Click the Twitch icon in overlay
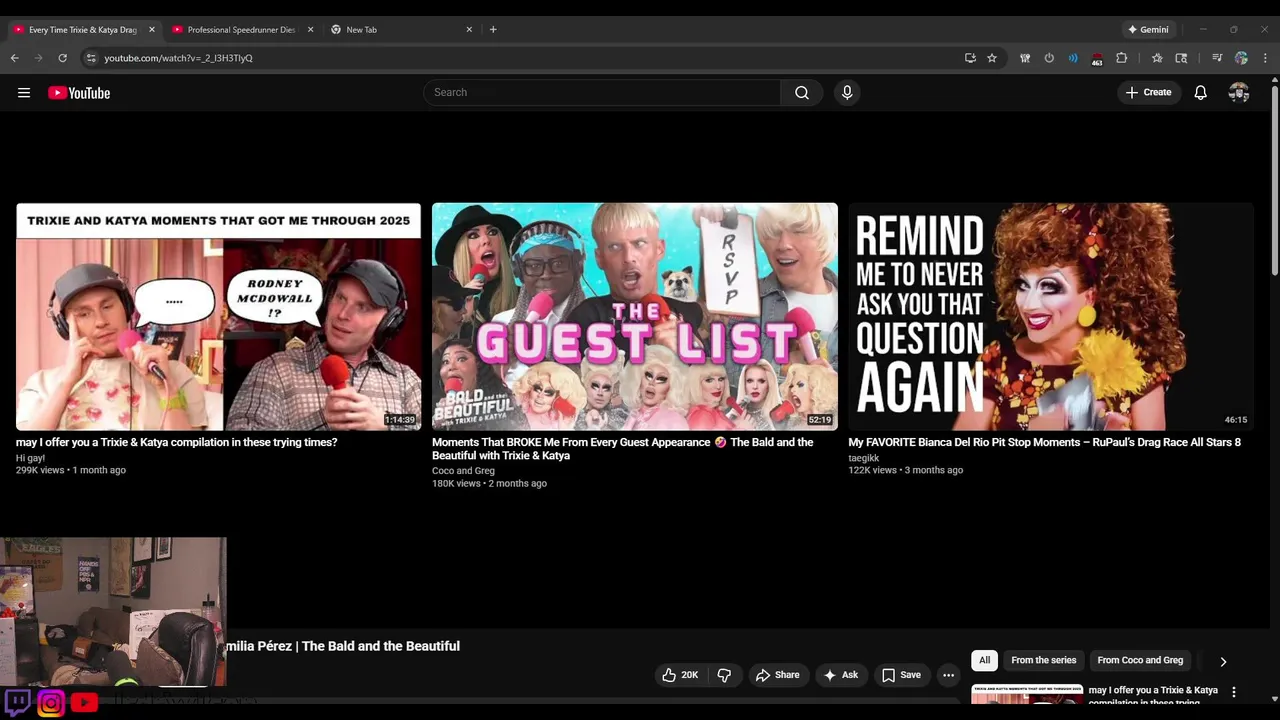The image size is (1280, 720). pyautogui.click(x=17, y=702)
